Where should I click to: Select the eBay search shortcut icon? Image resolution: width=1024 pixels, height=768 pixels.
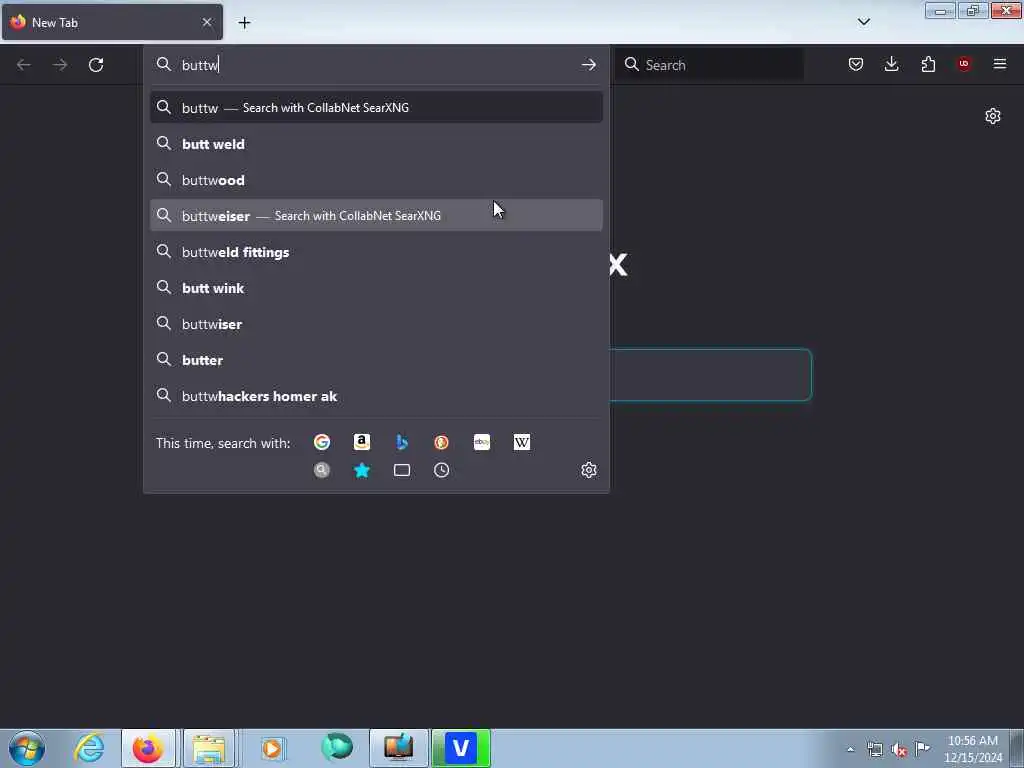click(x=482, y=442)
